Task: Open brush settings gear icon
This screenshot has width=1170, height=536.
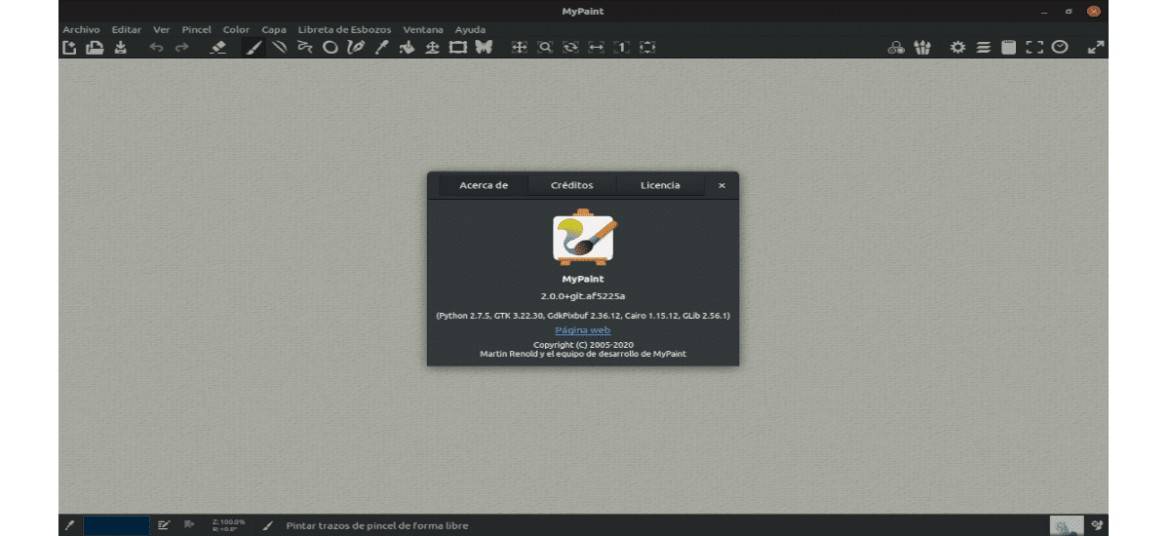Action: click(x=957, y=48)
